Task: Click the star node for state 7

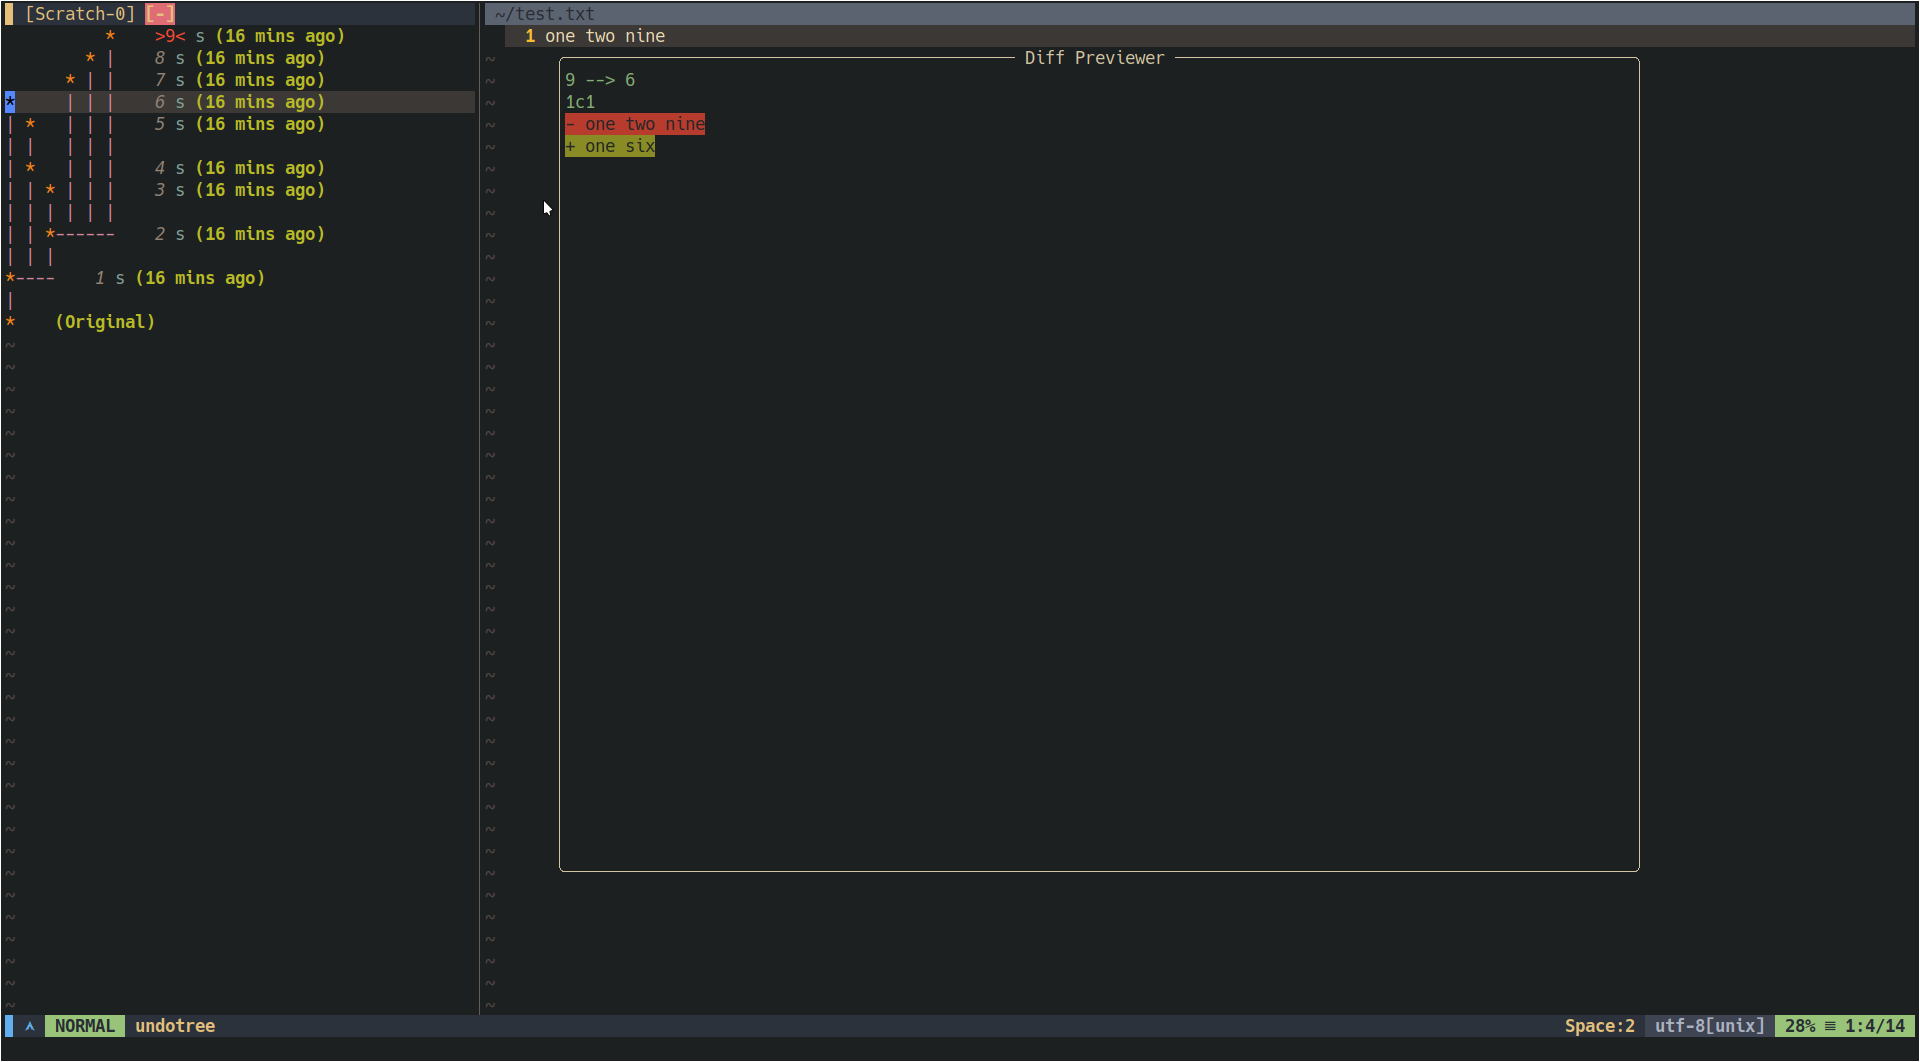Action: click(70, 80)
